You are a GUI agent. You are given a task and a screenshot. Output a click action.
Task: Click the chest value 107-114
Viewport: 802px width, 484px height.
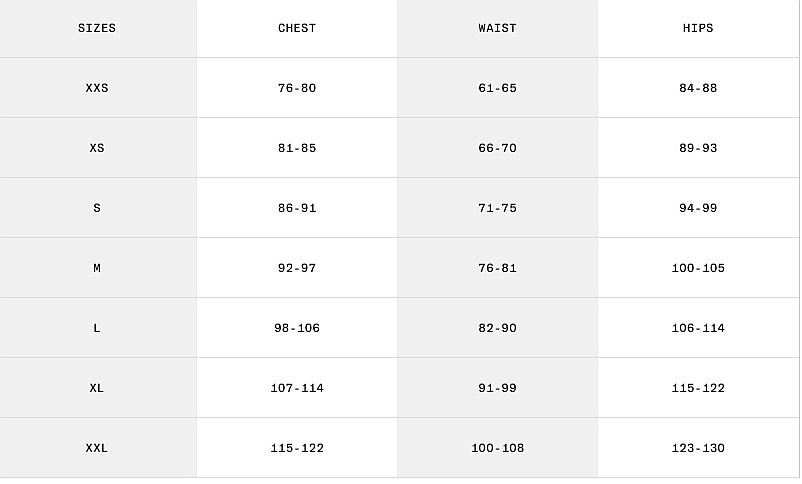click(297, 388)
